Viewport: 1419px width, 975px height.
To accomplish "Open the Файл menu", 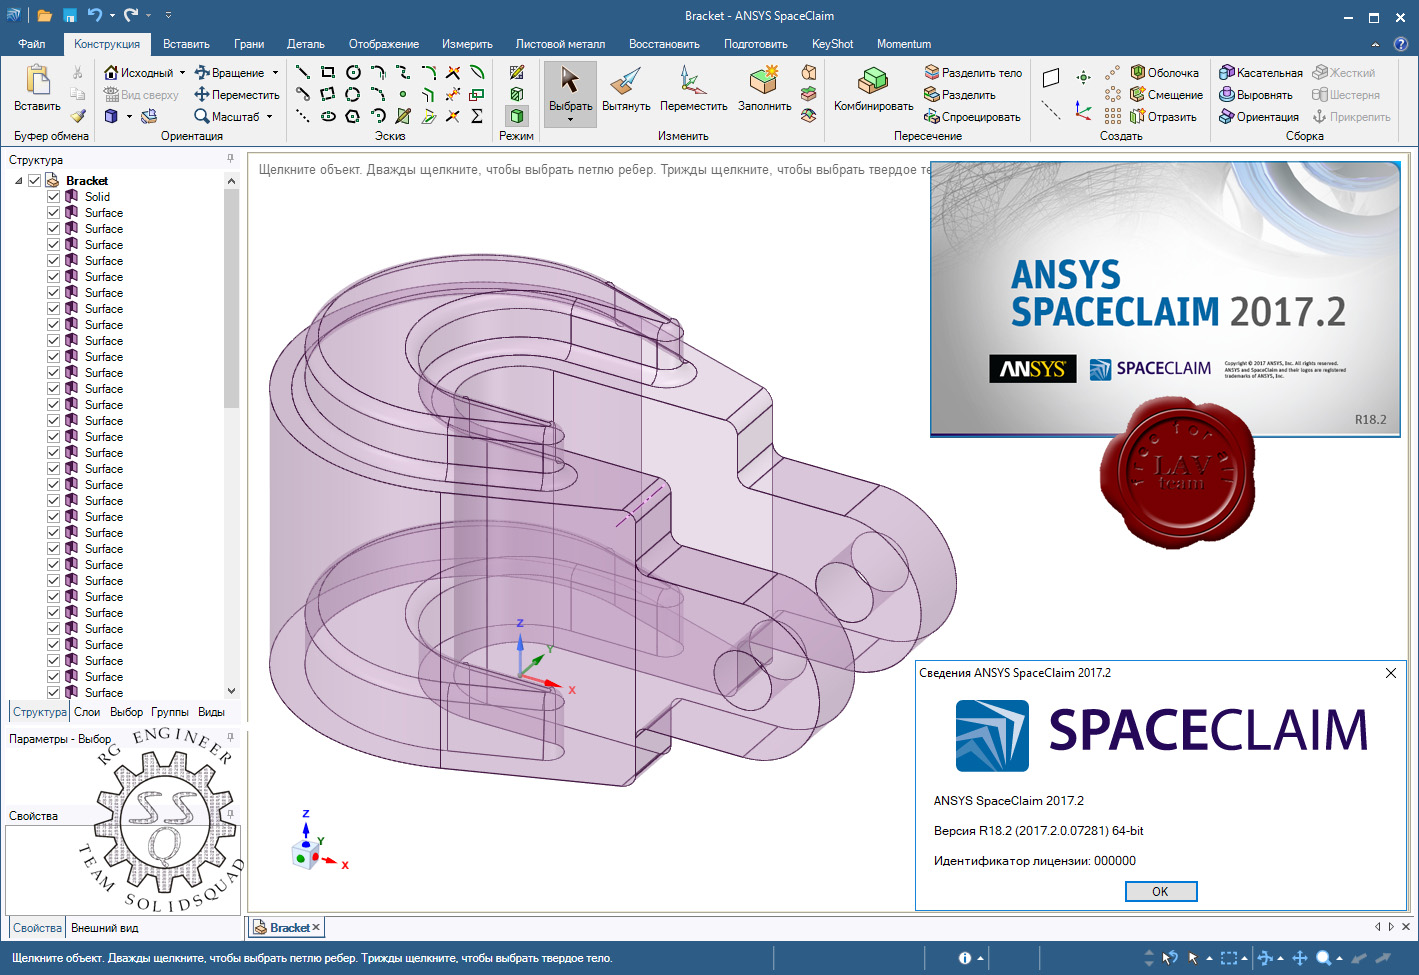I will 31,44.
